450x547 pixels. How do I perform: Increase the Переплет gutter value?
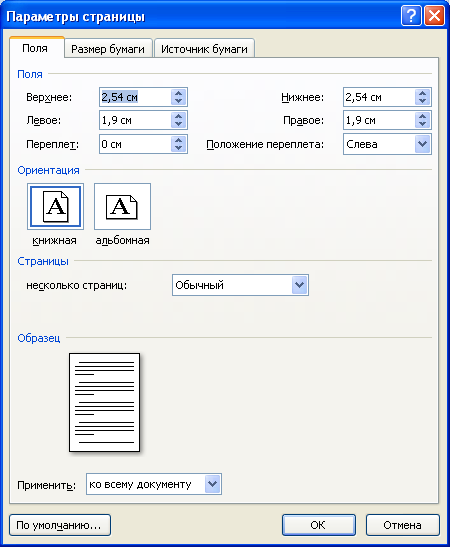(x=179, y=140)
